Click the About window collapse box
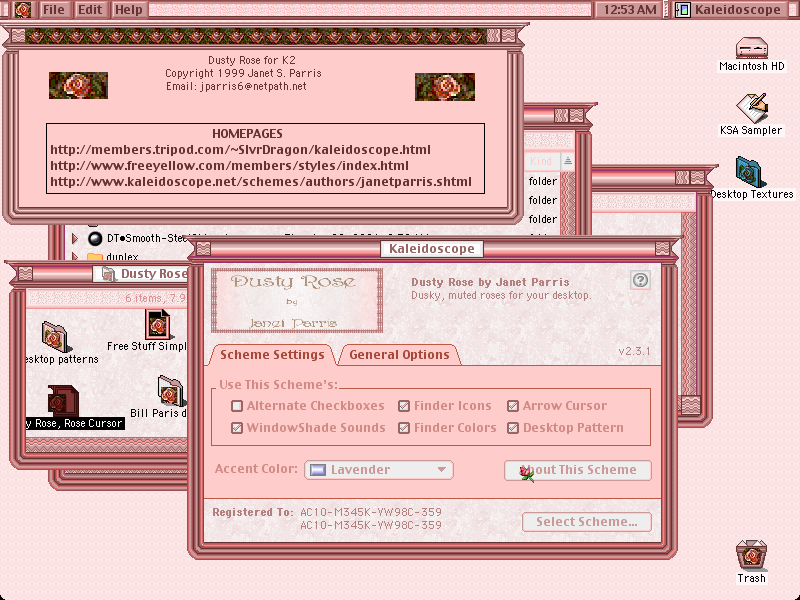The height and width of the screenshot is (600, 800). tap(509, 36)
